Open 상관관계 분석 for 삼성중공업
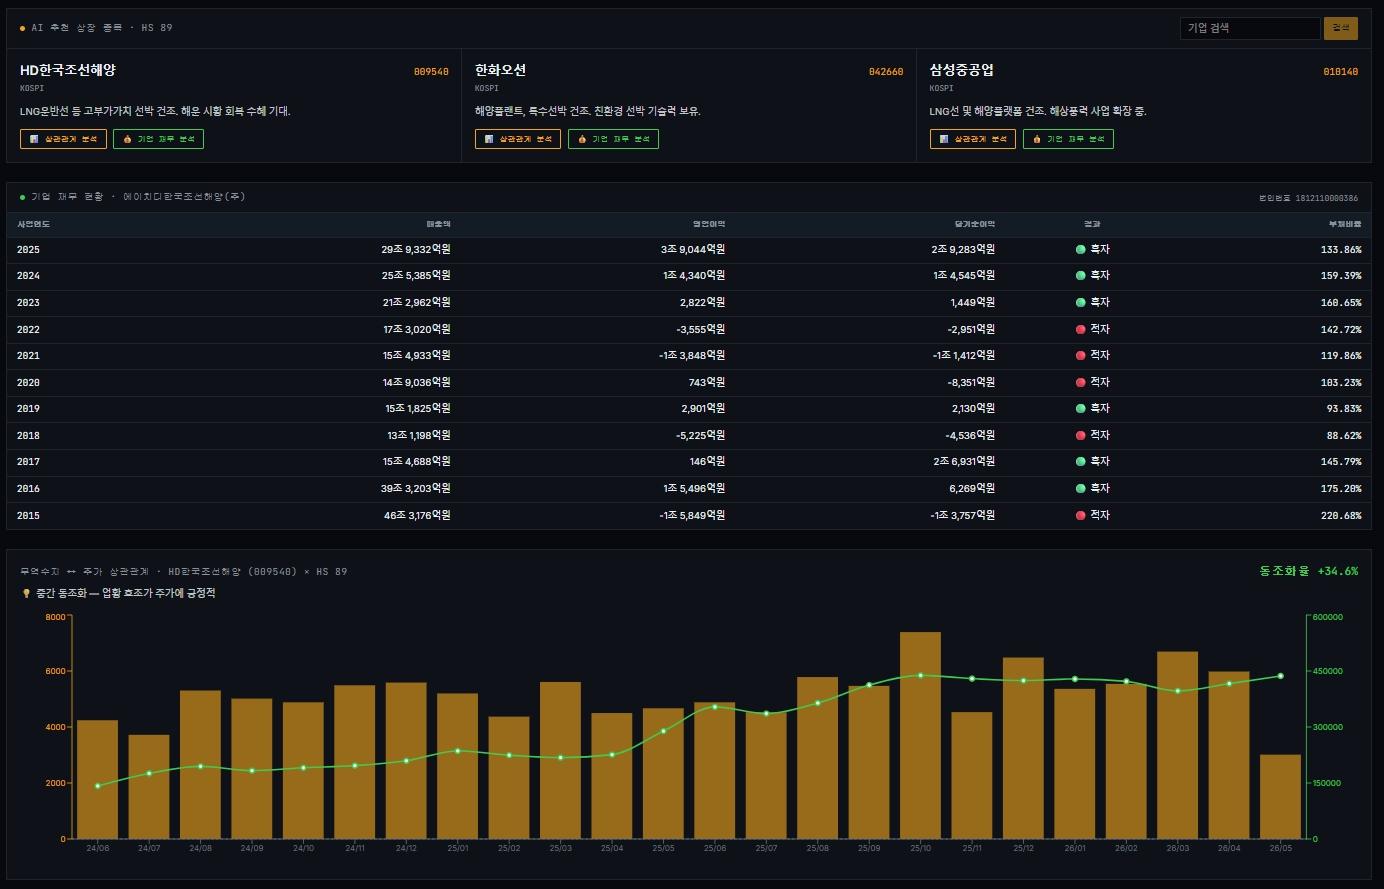The height and width of the screenshot is (889, 1384). click(973, 139)
